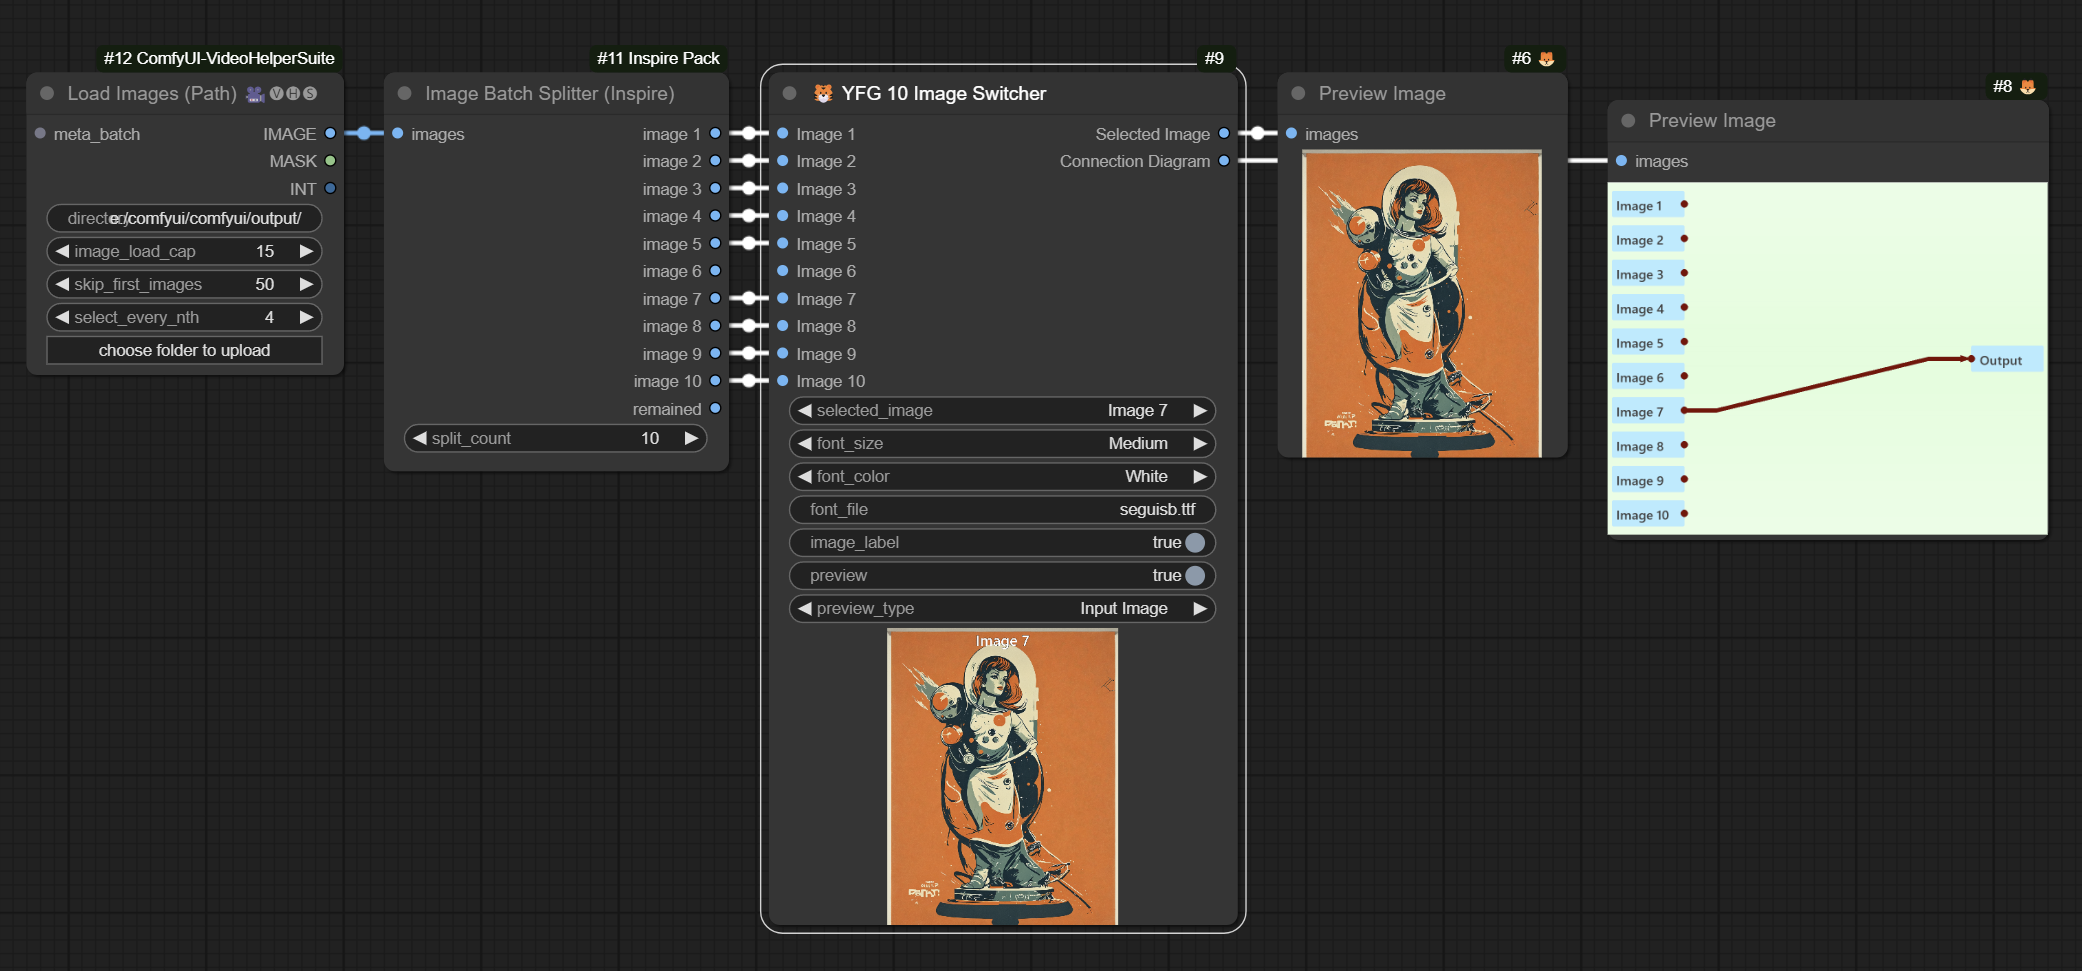Select next font_size option arrow

coord(1200,443)
